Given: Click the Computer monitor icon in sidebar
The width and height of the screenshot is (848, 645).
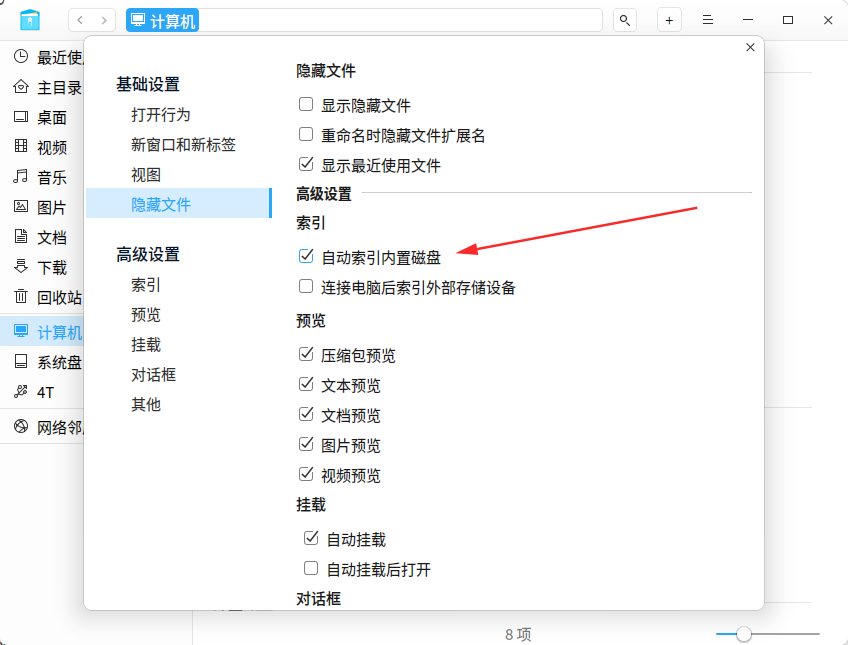Looking at the screenshot, I should click(x=21, y=331).
